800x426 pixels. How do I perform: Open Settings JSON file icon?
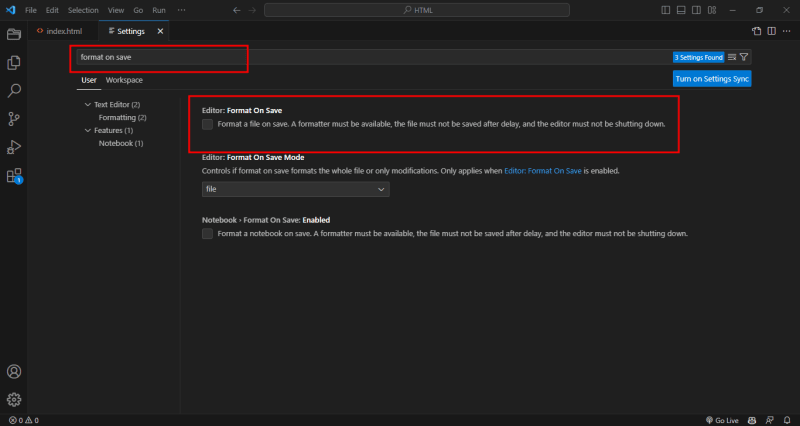[x=757, y=31]
